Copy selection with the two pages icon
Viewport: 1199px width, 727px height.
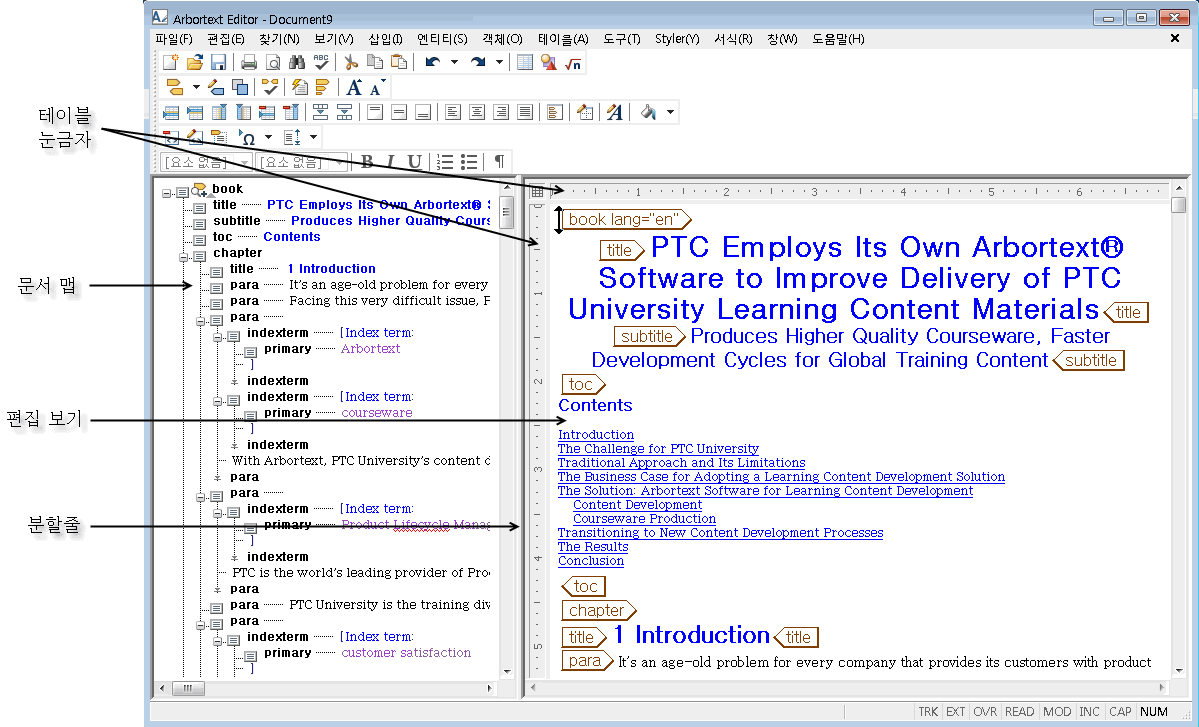tap(375, 63)
